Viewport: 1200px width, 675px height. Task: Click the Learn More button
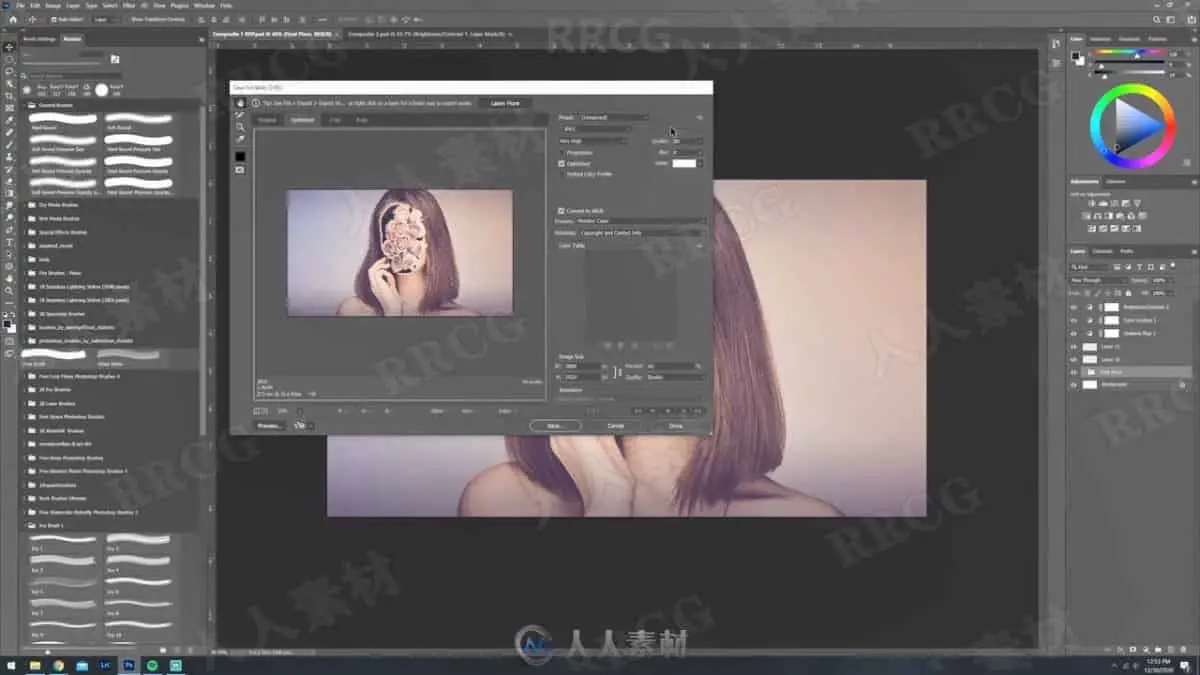[x=505, y=103]
